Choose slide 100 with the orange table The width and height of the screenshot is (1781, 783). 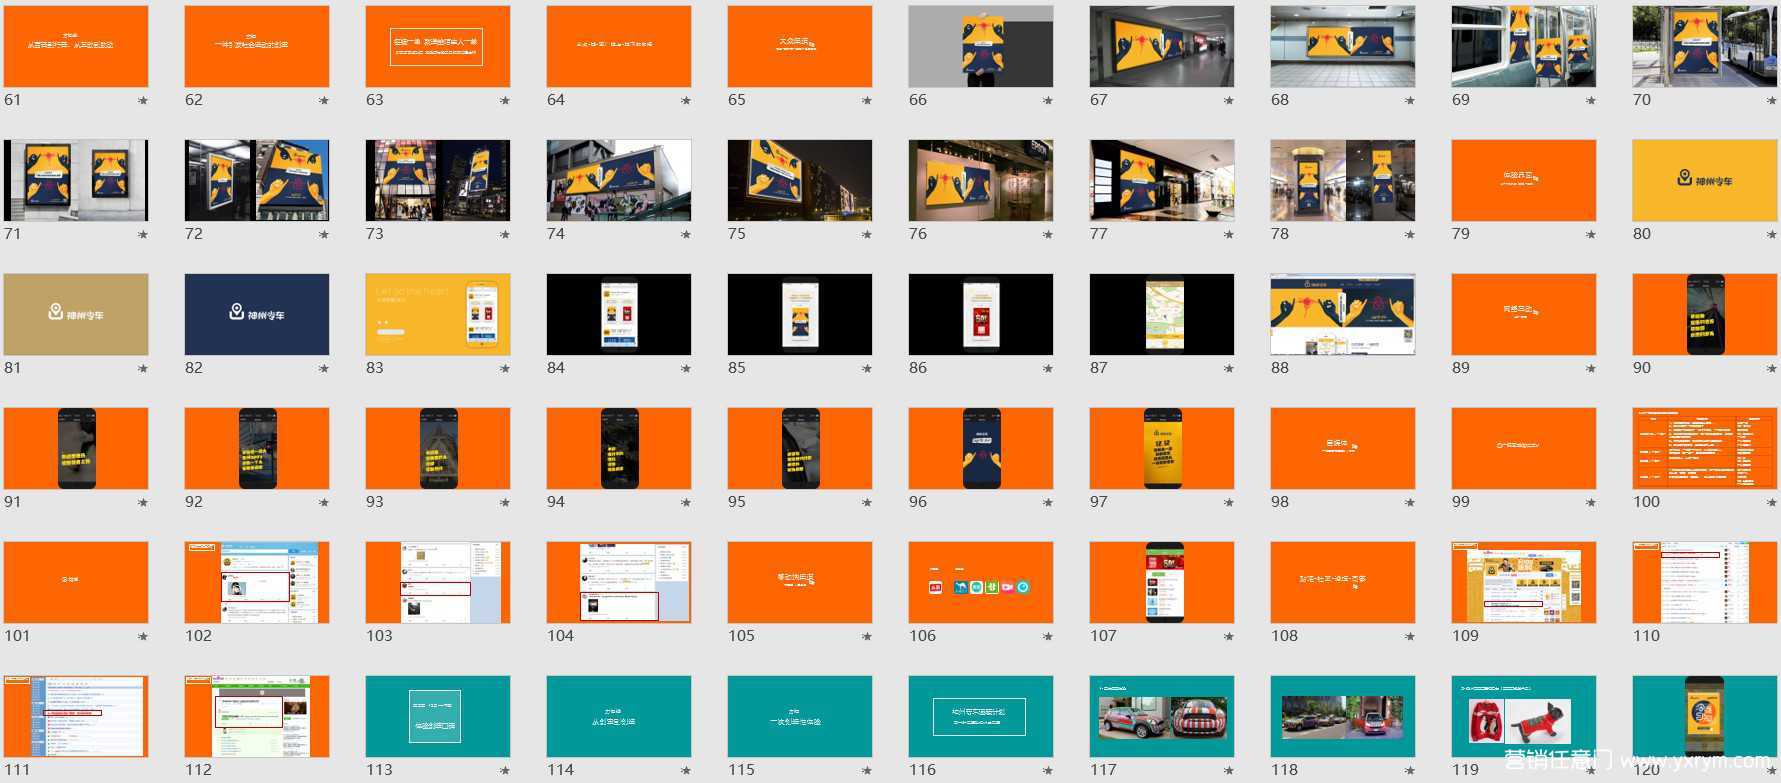coord(1704,448)
